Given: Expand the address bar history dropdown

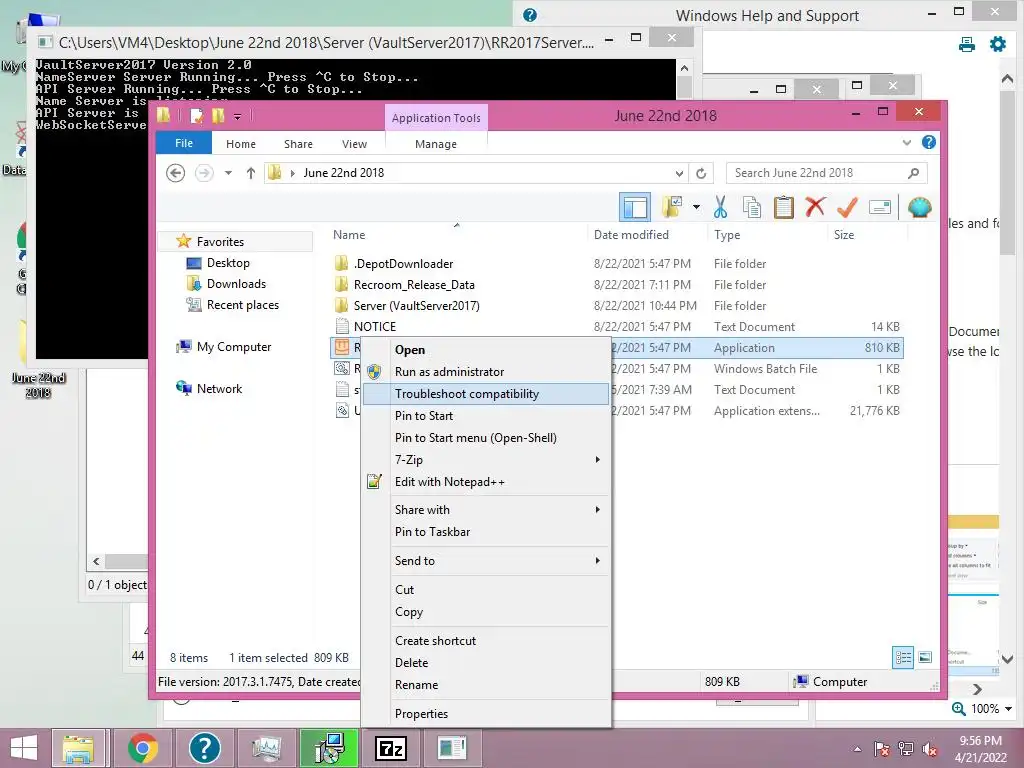Looking at the screenshot, I should pos(679,173).
